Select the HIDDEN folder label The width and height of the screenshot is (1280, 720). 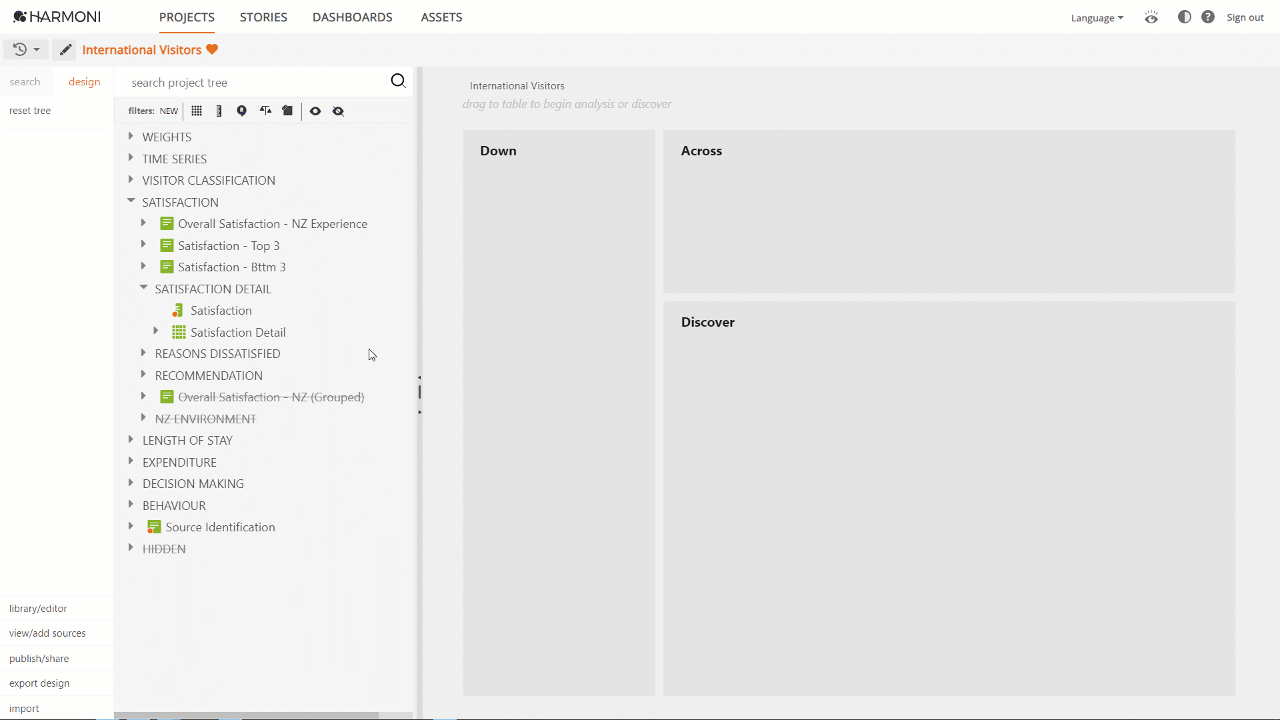(x=164, y=549)
